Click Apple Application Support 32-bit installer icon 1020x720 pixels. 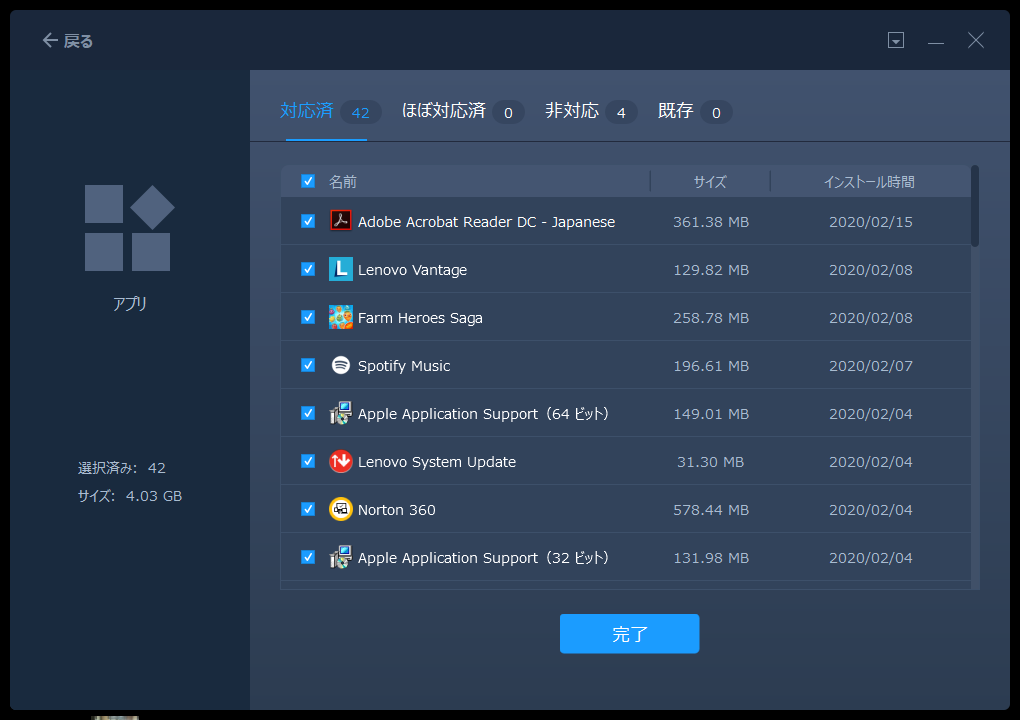340,557
